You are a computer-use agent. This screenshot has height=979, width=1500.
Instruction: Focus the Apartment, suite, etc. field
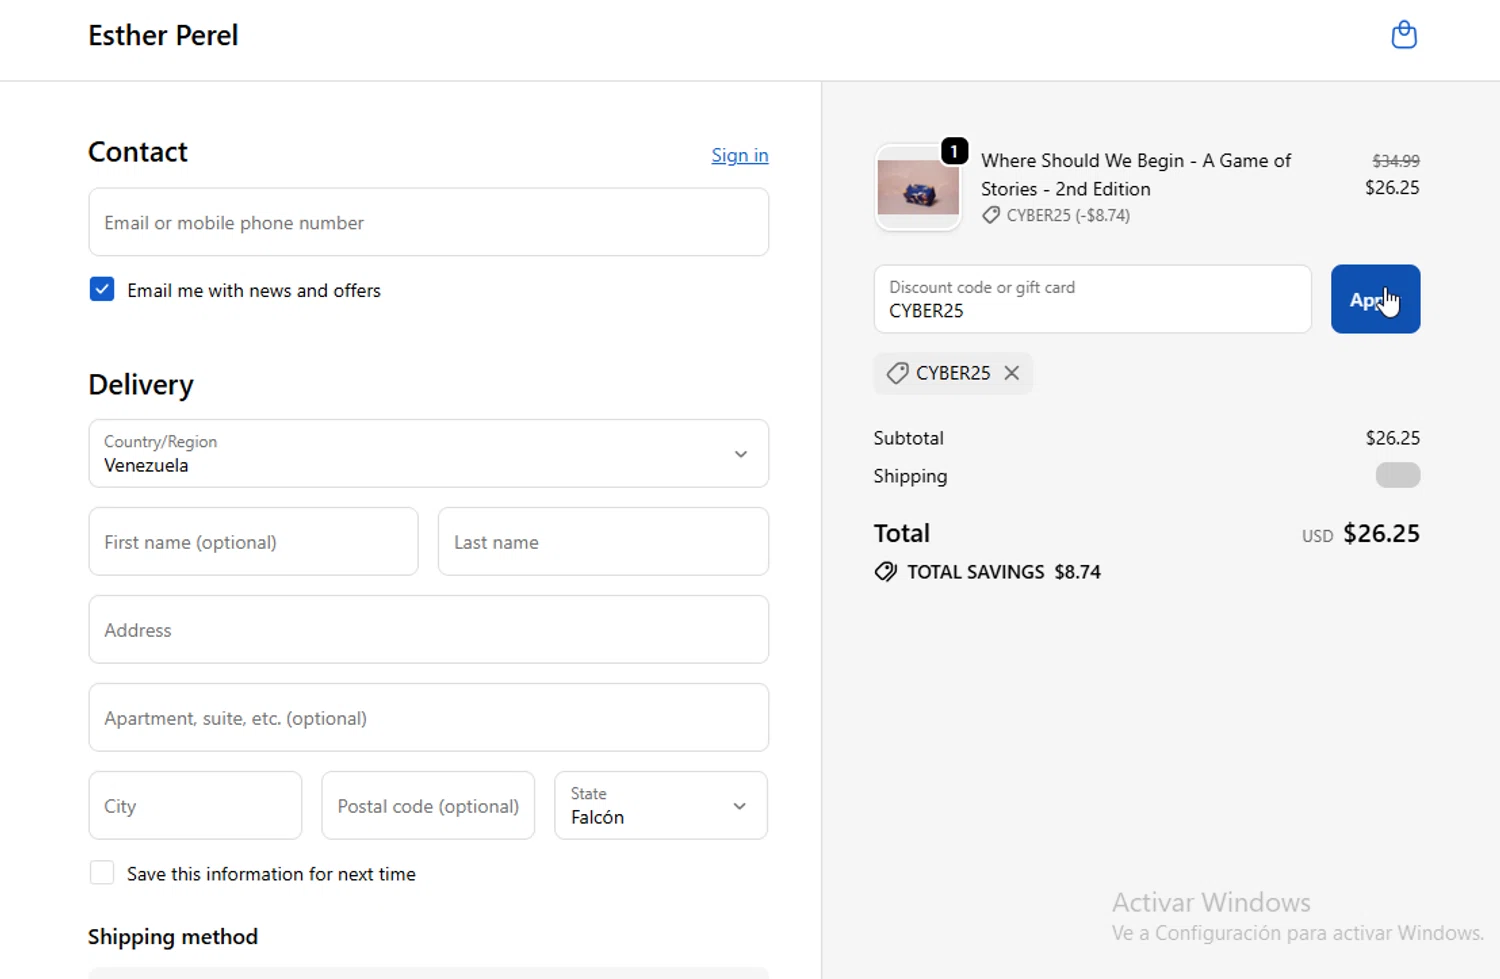[x=428, y=718]
